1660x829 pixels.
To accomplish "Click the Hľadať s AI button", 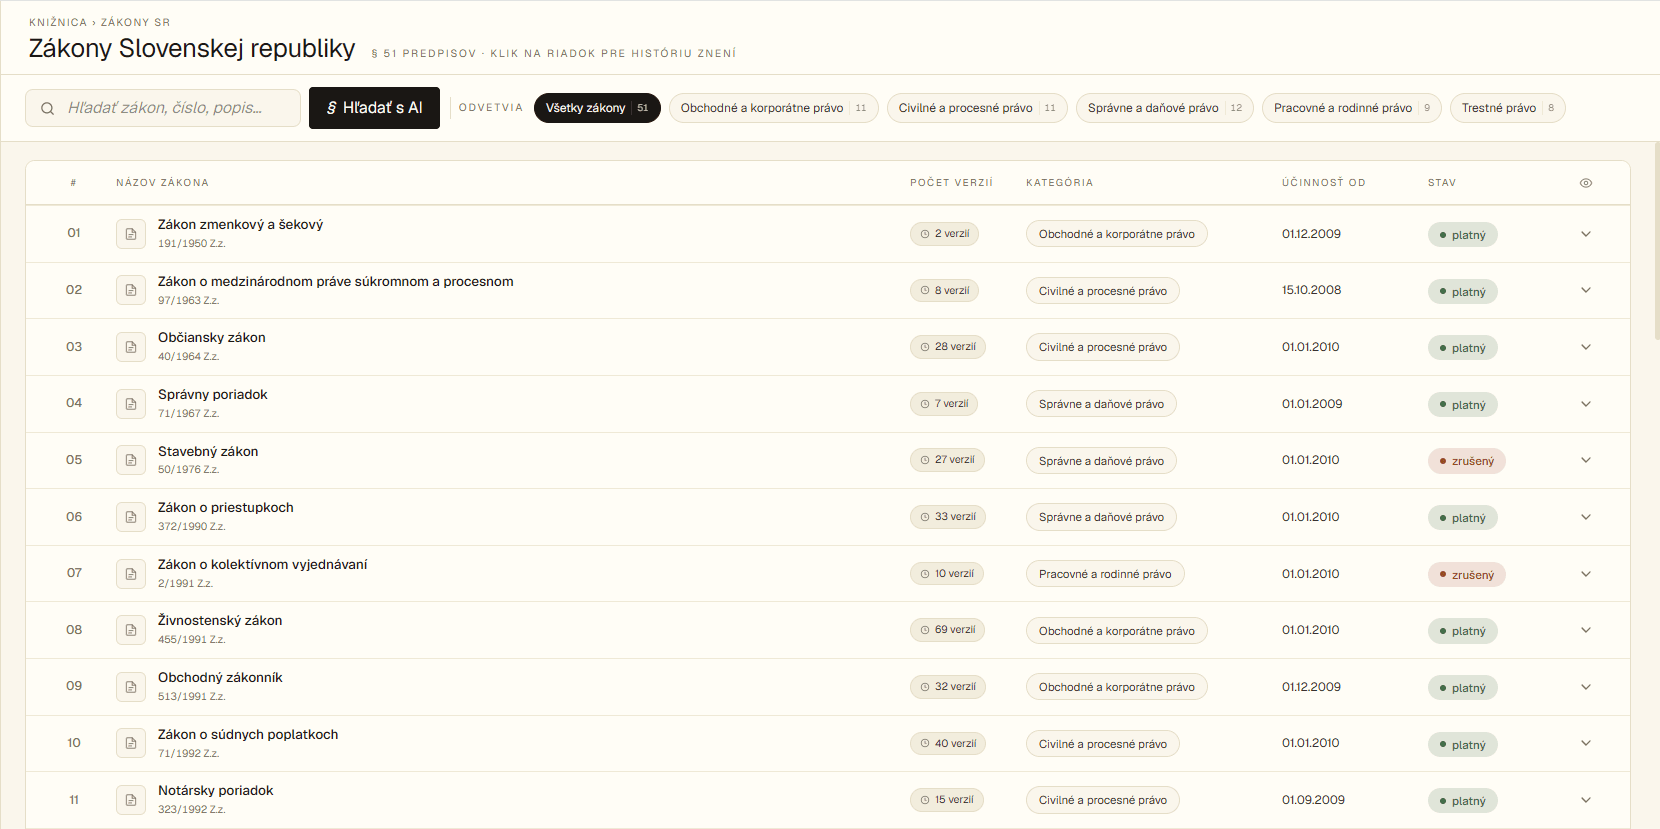I will coord(374,108).
